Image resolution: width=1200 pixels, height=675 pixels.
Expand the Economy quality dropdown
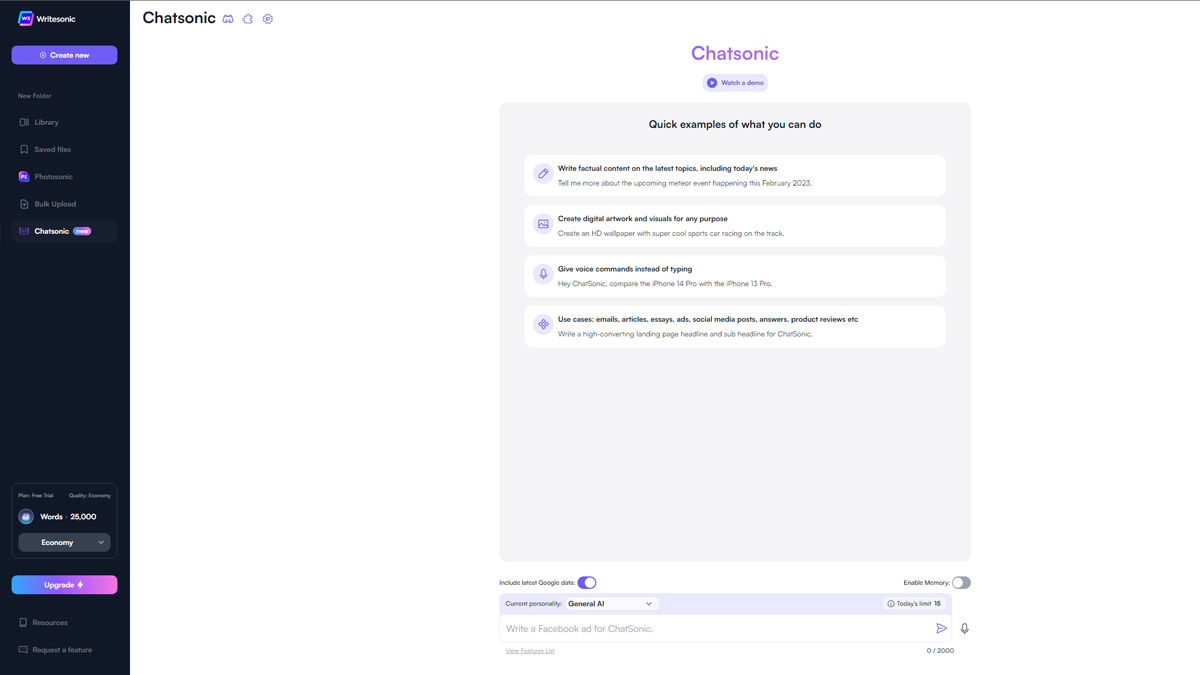64,543
